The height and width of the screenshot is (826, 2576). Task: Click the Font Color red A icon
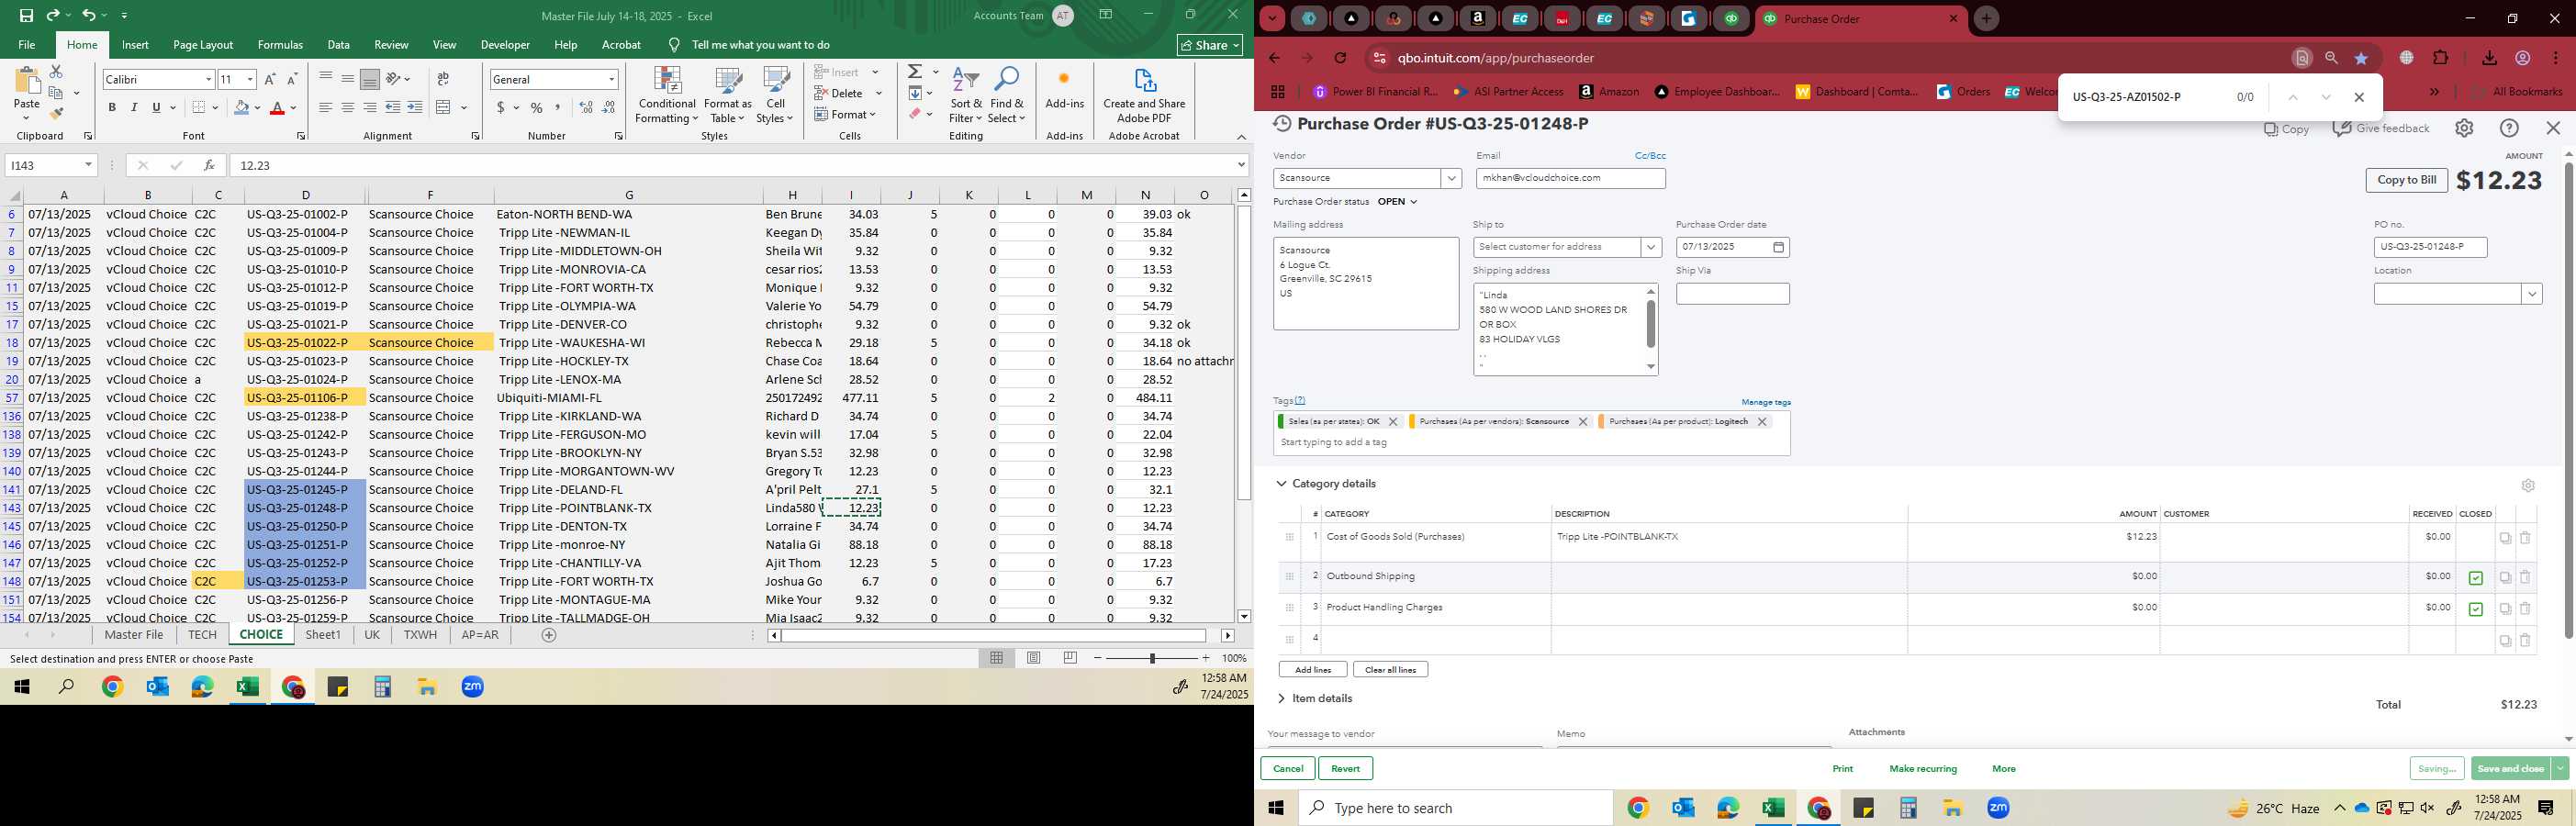coord(277,107)
